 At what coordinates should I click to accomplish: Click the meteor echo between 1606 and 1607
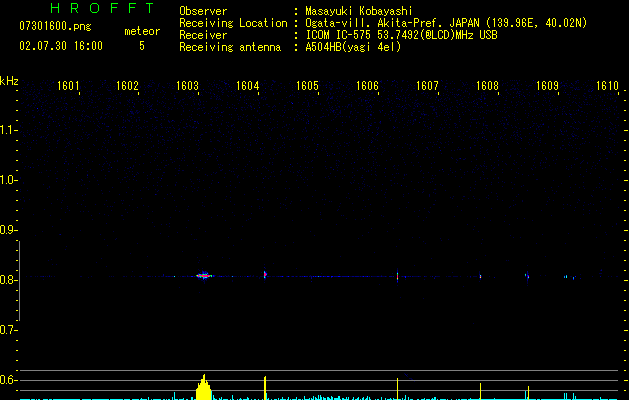click(397, 276)
